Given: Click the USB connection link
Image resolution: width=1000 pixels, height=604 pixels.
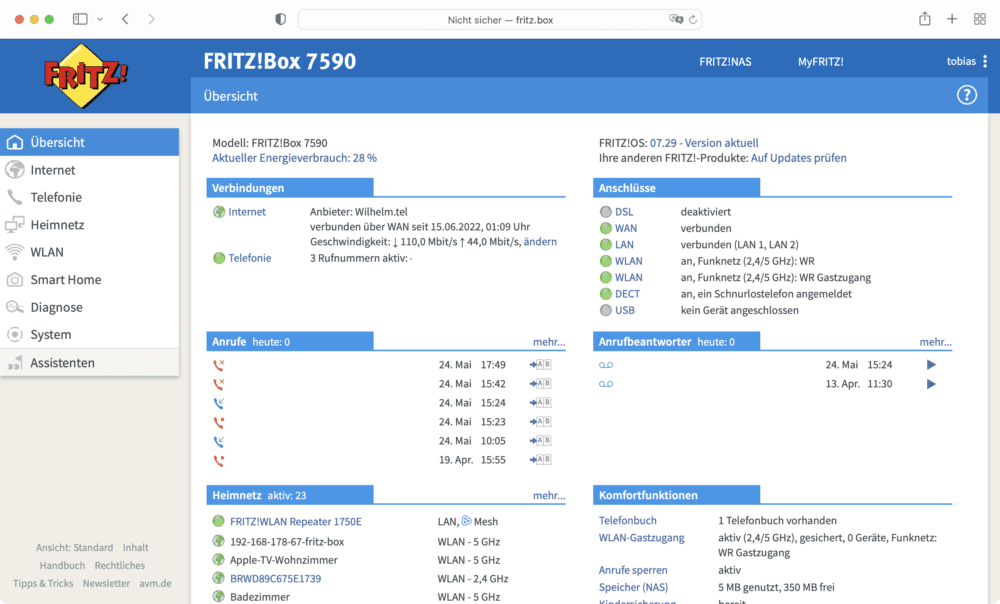Looking at the screenshot, I should click(624, 311).
